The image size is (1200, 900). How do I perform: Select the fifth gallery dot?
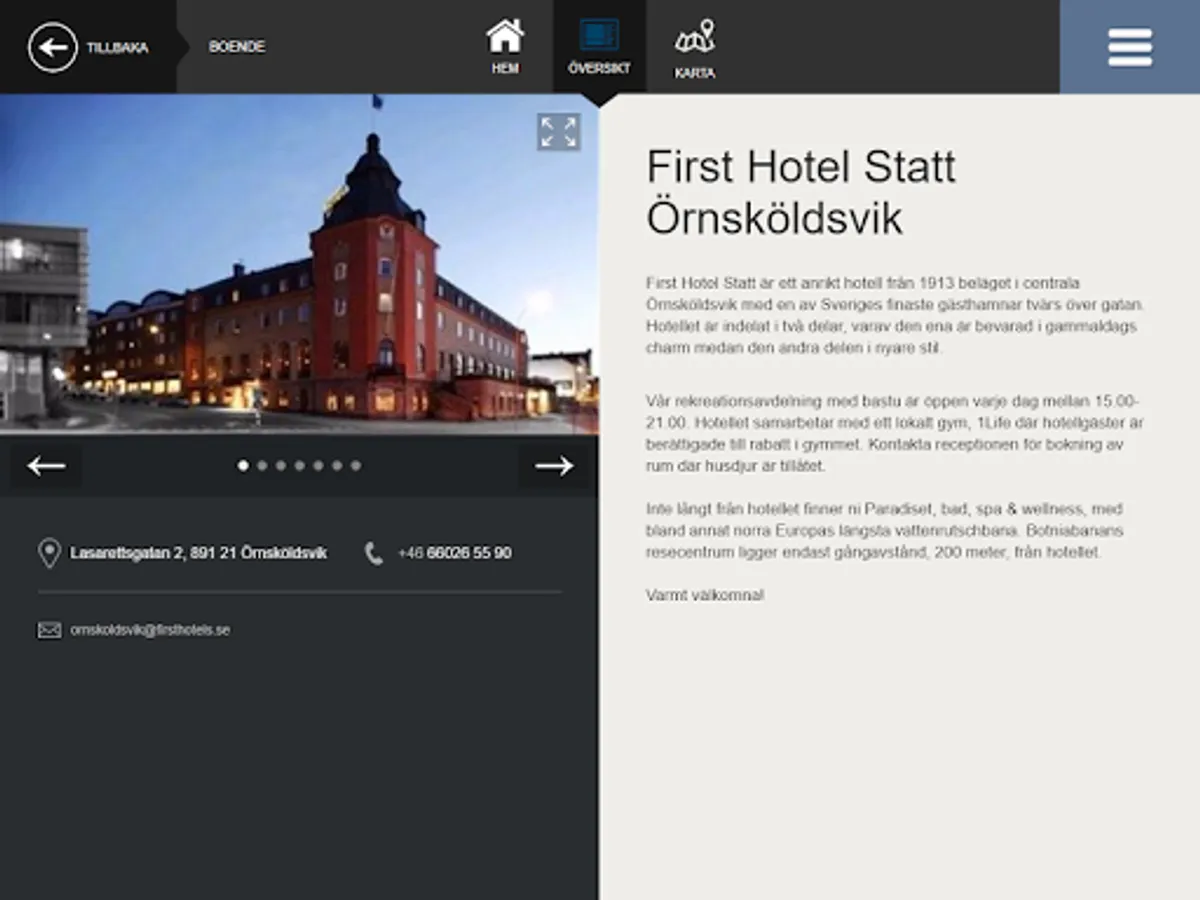tap(318, 465)
